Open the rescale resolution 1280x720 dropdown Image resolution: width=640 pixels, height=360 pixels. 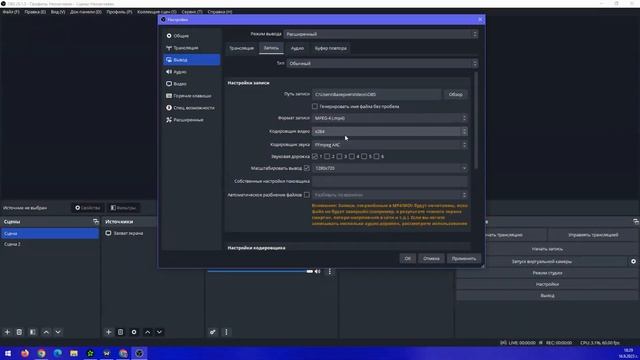(390, 168)
